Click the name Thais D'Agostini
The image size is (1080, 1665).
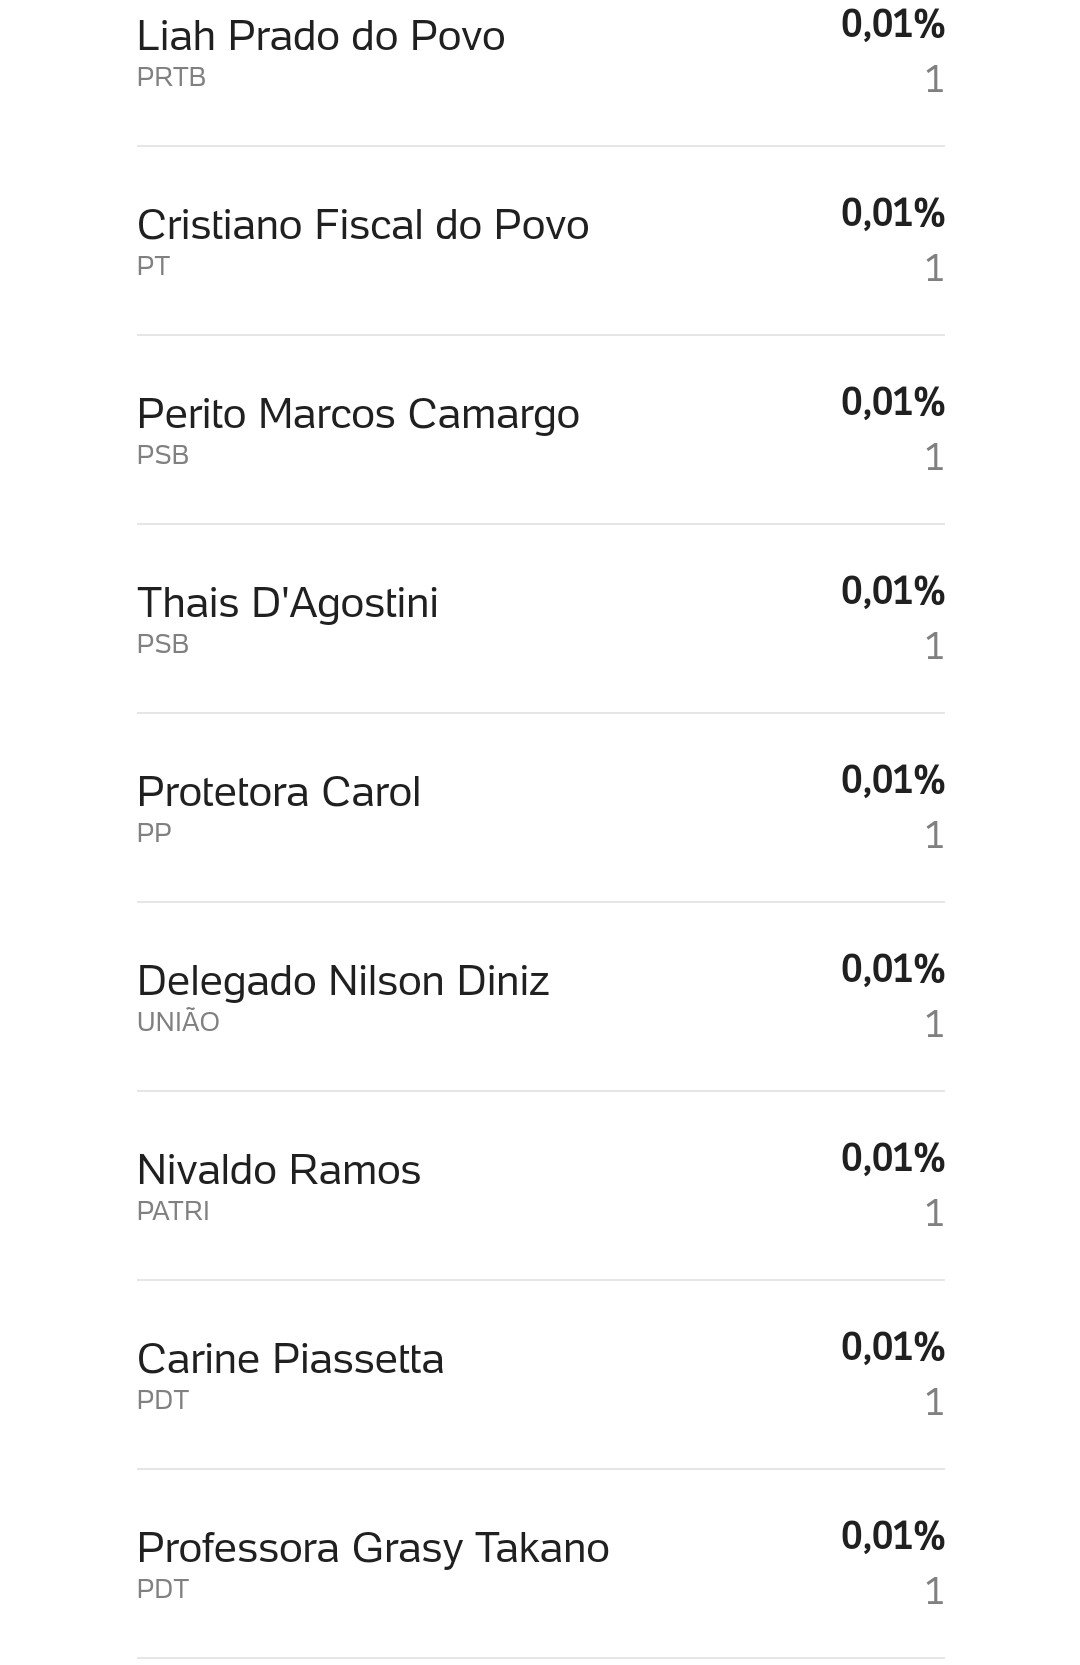coord(287,603)
